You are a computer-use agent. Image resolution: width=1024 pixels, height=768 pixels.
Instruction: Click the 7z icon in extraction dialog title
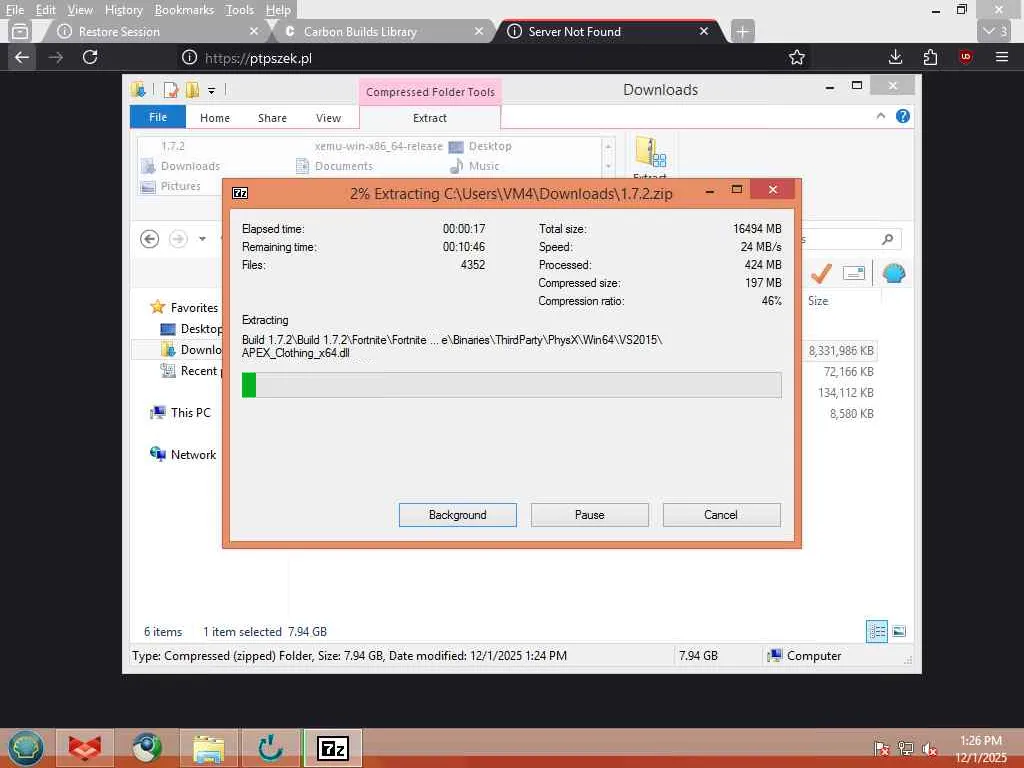tap(240, 193)
